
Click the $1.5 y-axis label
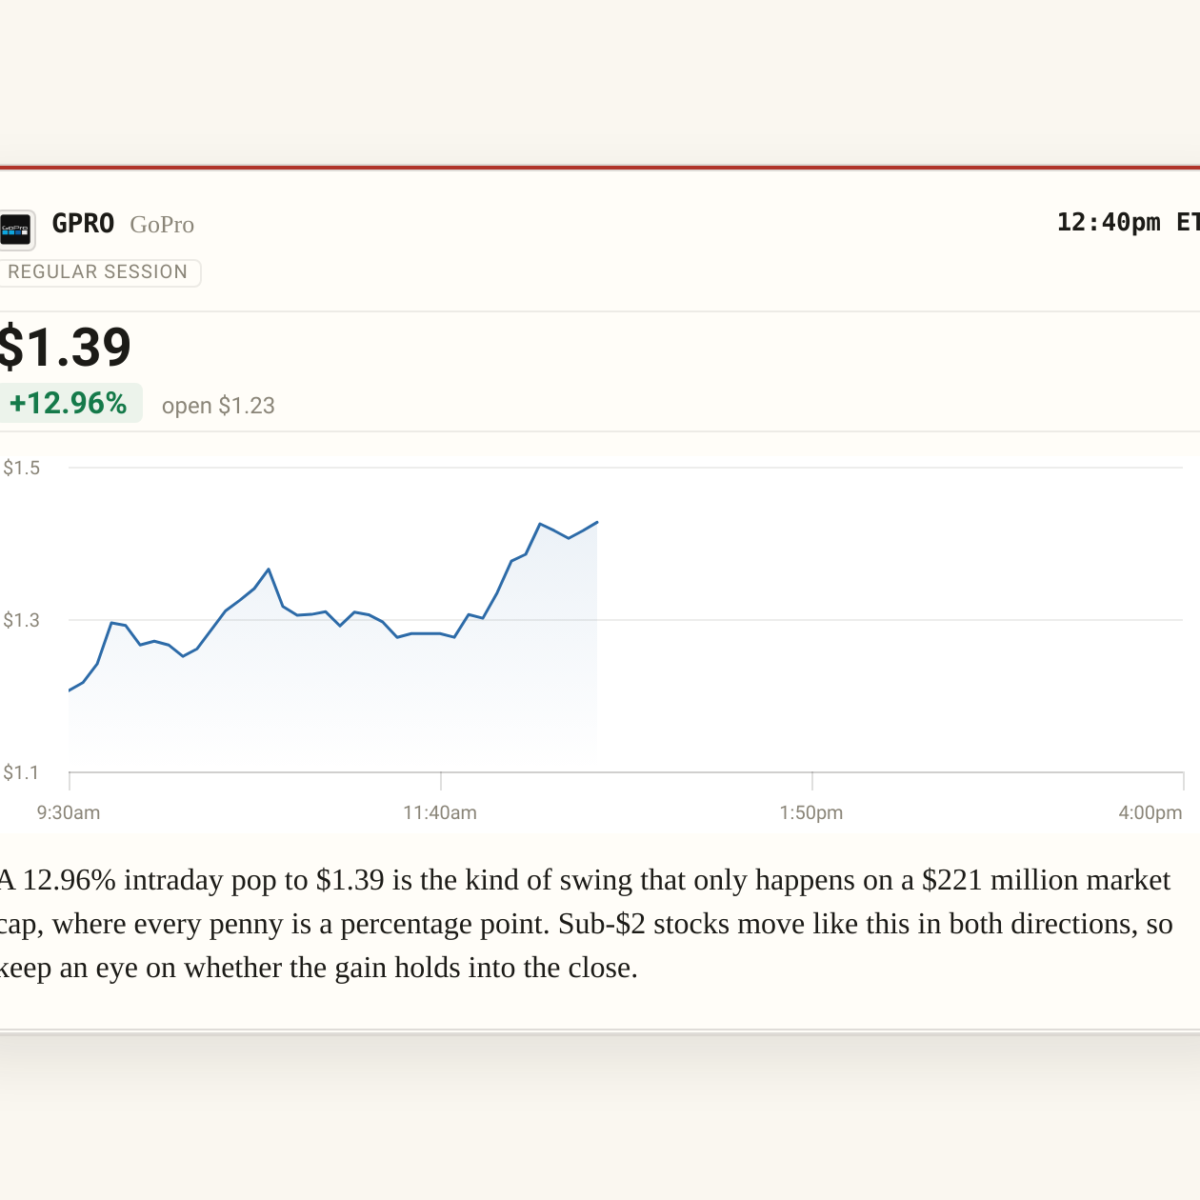click(x=22, y=468)
